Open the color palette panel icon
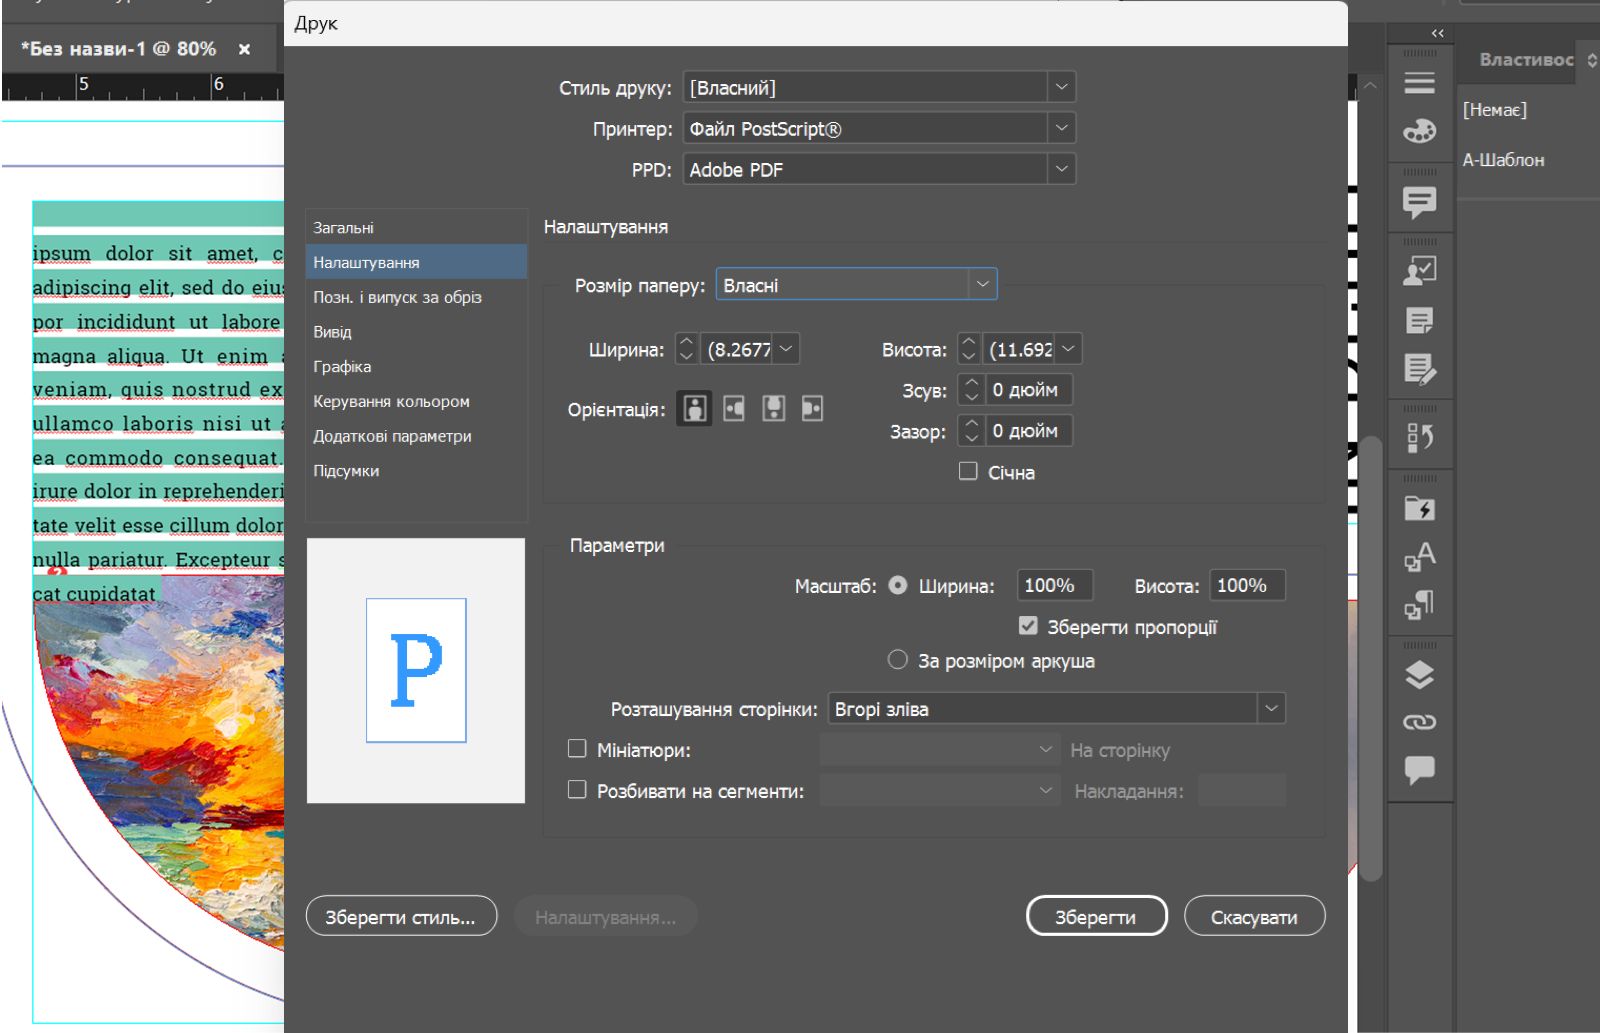The image size is (1600, 1033). pos(1419,131)
